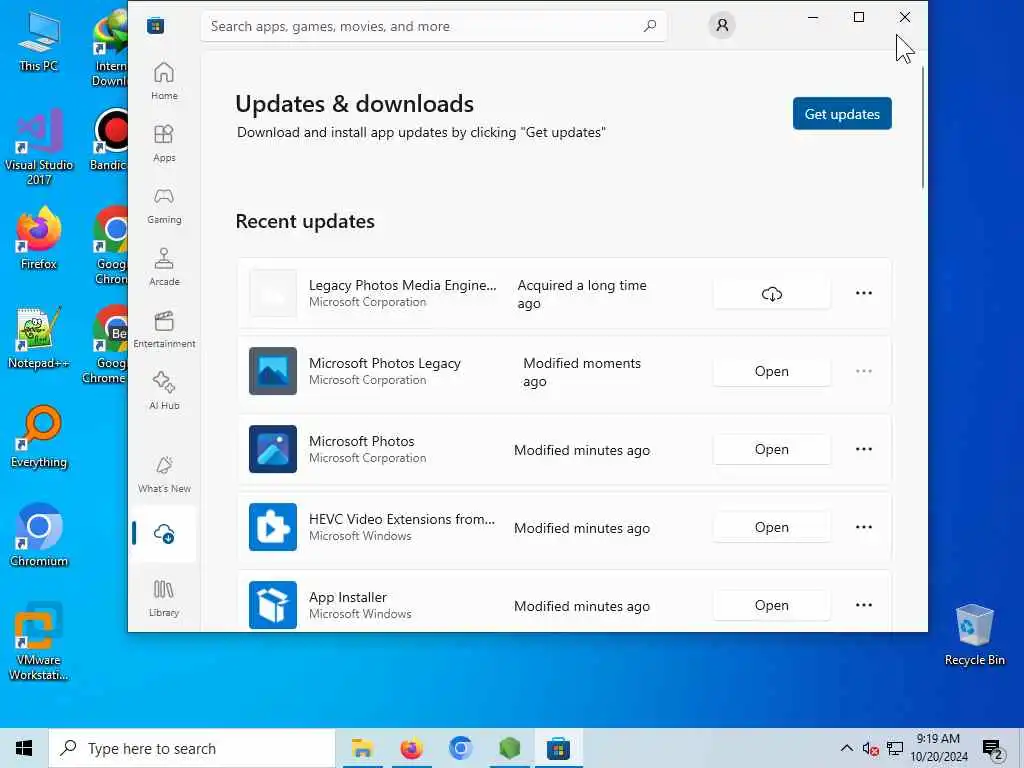Select Visual Studio 2017 desktop shortcut
The image size is (1024, 768).
(x=39, y=148)
